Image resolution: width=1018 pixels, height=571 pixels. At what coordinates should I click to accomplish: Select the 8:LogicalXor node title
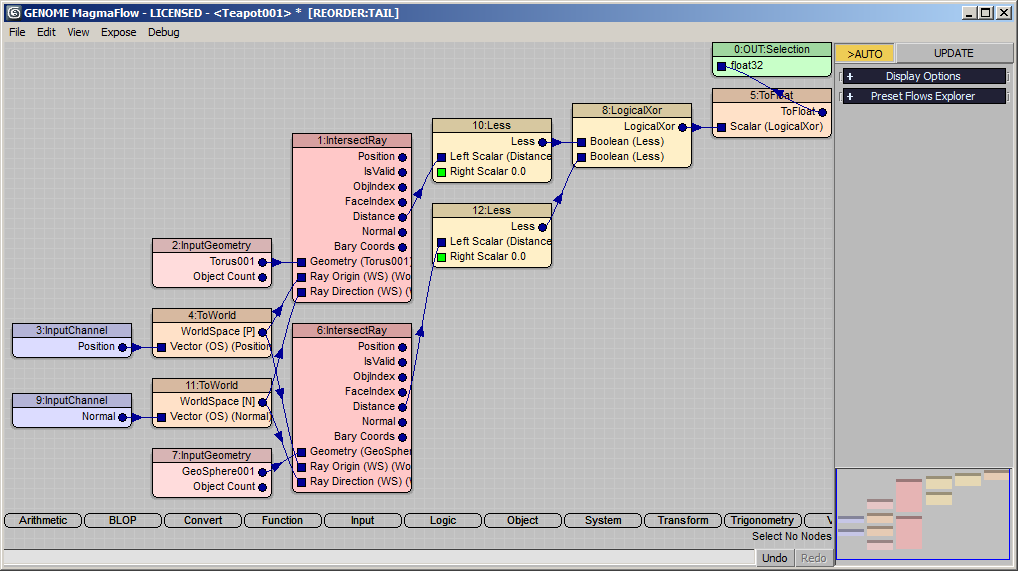(x=632, y=110)
